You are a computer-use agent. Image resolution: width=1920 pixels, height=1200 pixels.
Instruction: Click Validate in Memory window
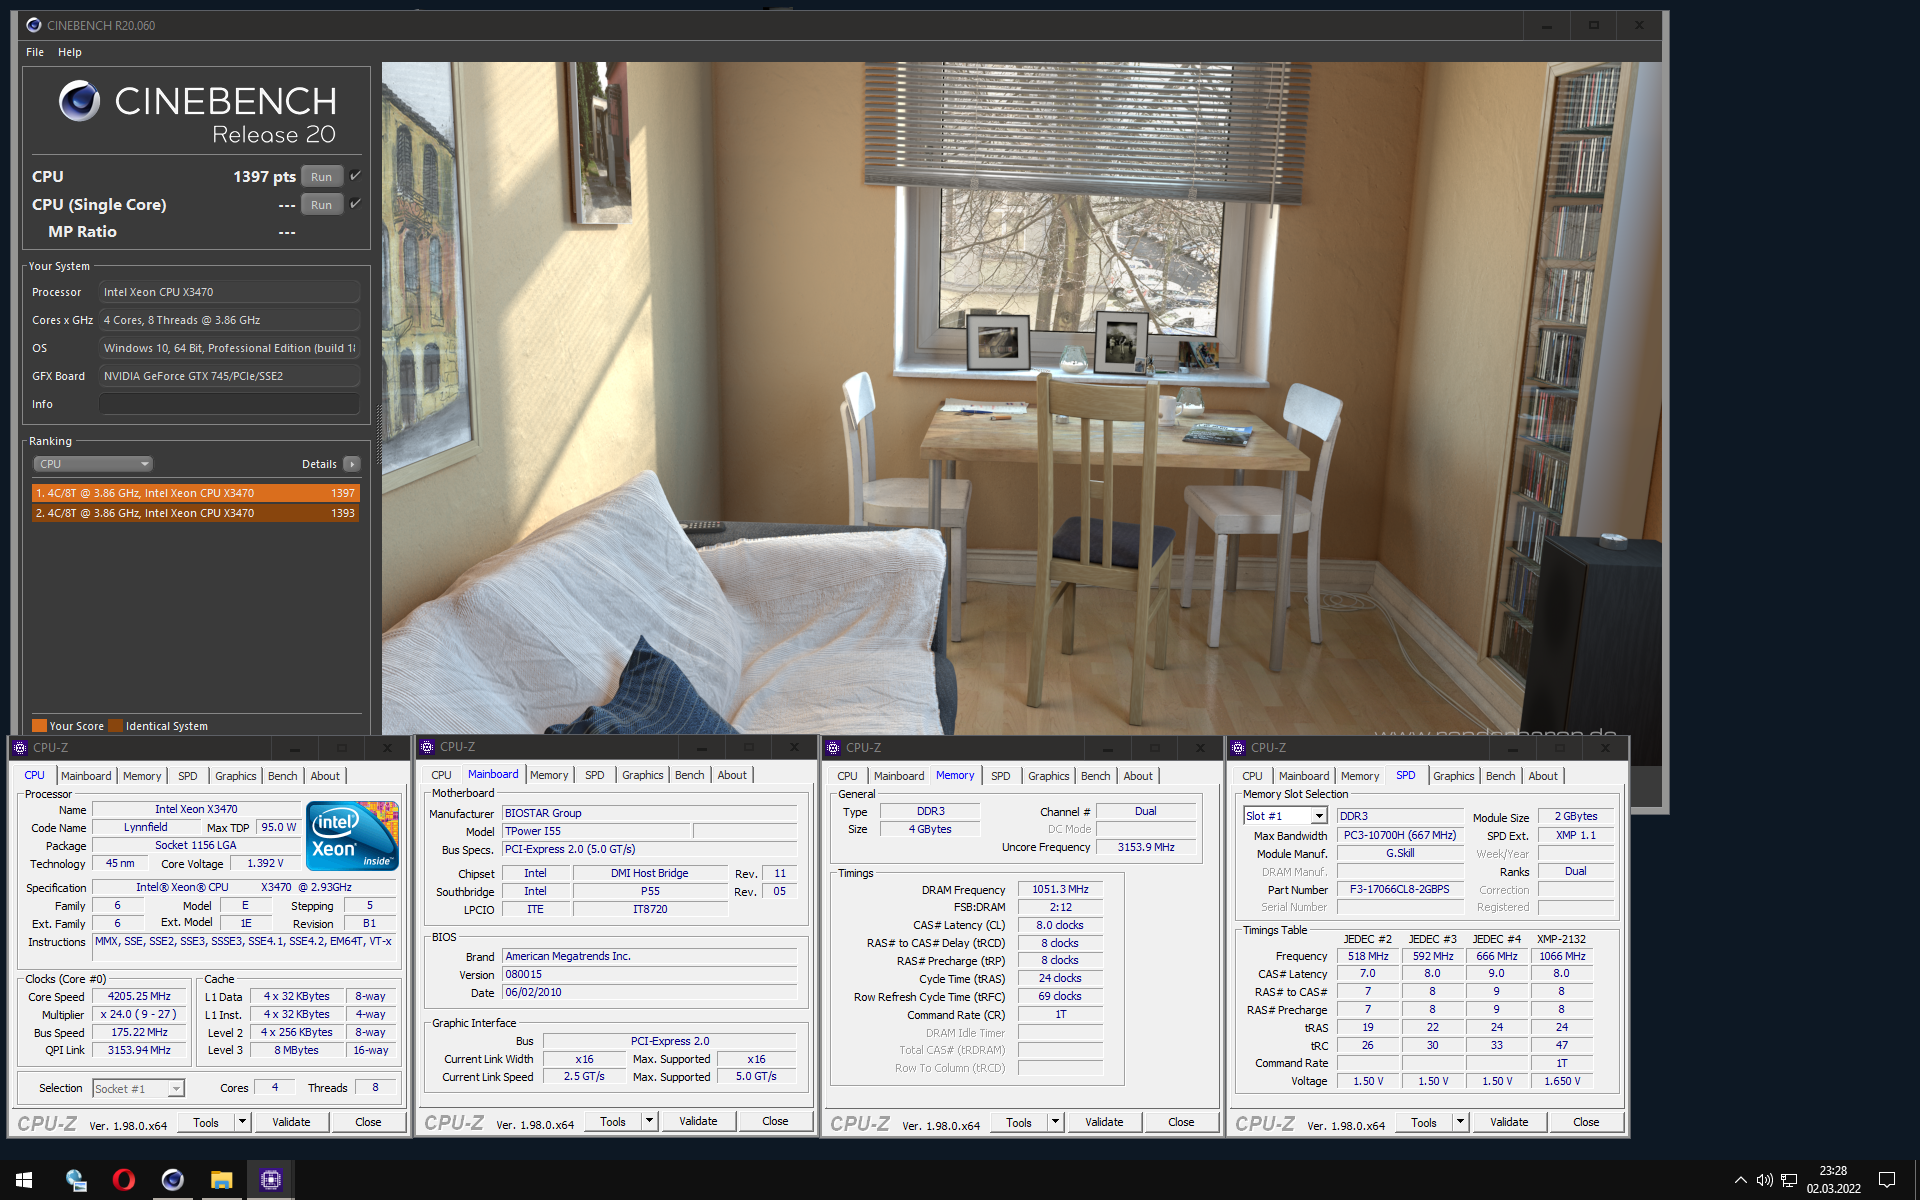click(x=1104, y=1122)
